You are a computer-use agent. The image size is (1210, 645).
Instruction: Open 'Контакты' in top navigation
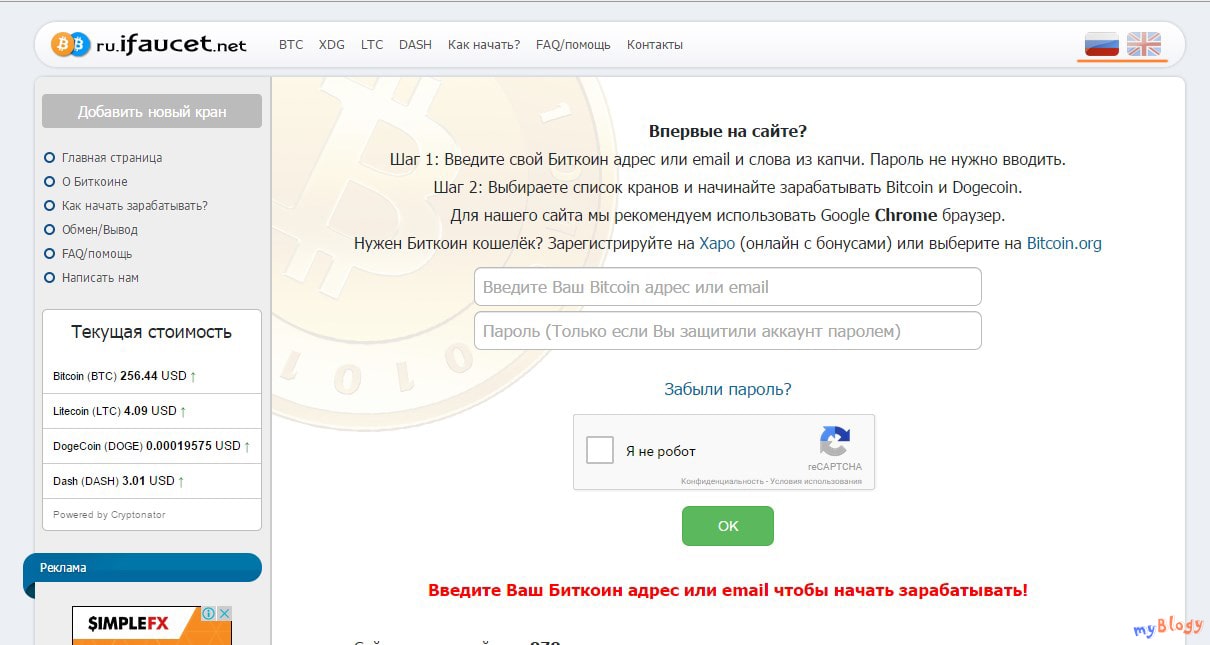655,45
